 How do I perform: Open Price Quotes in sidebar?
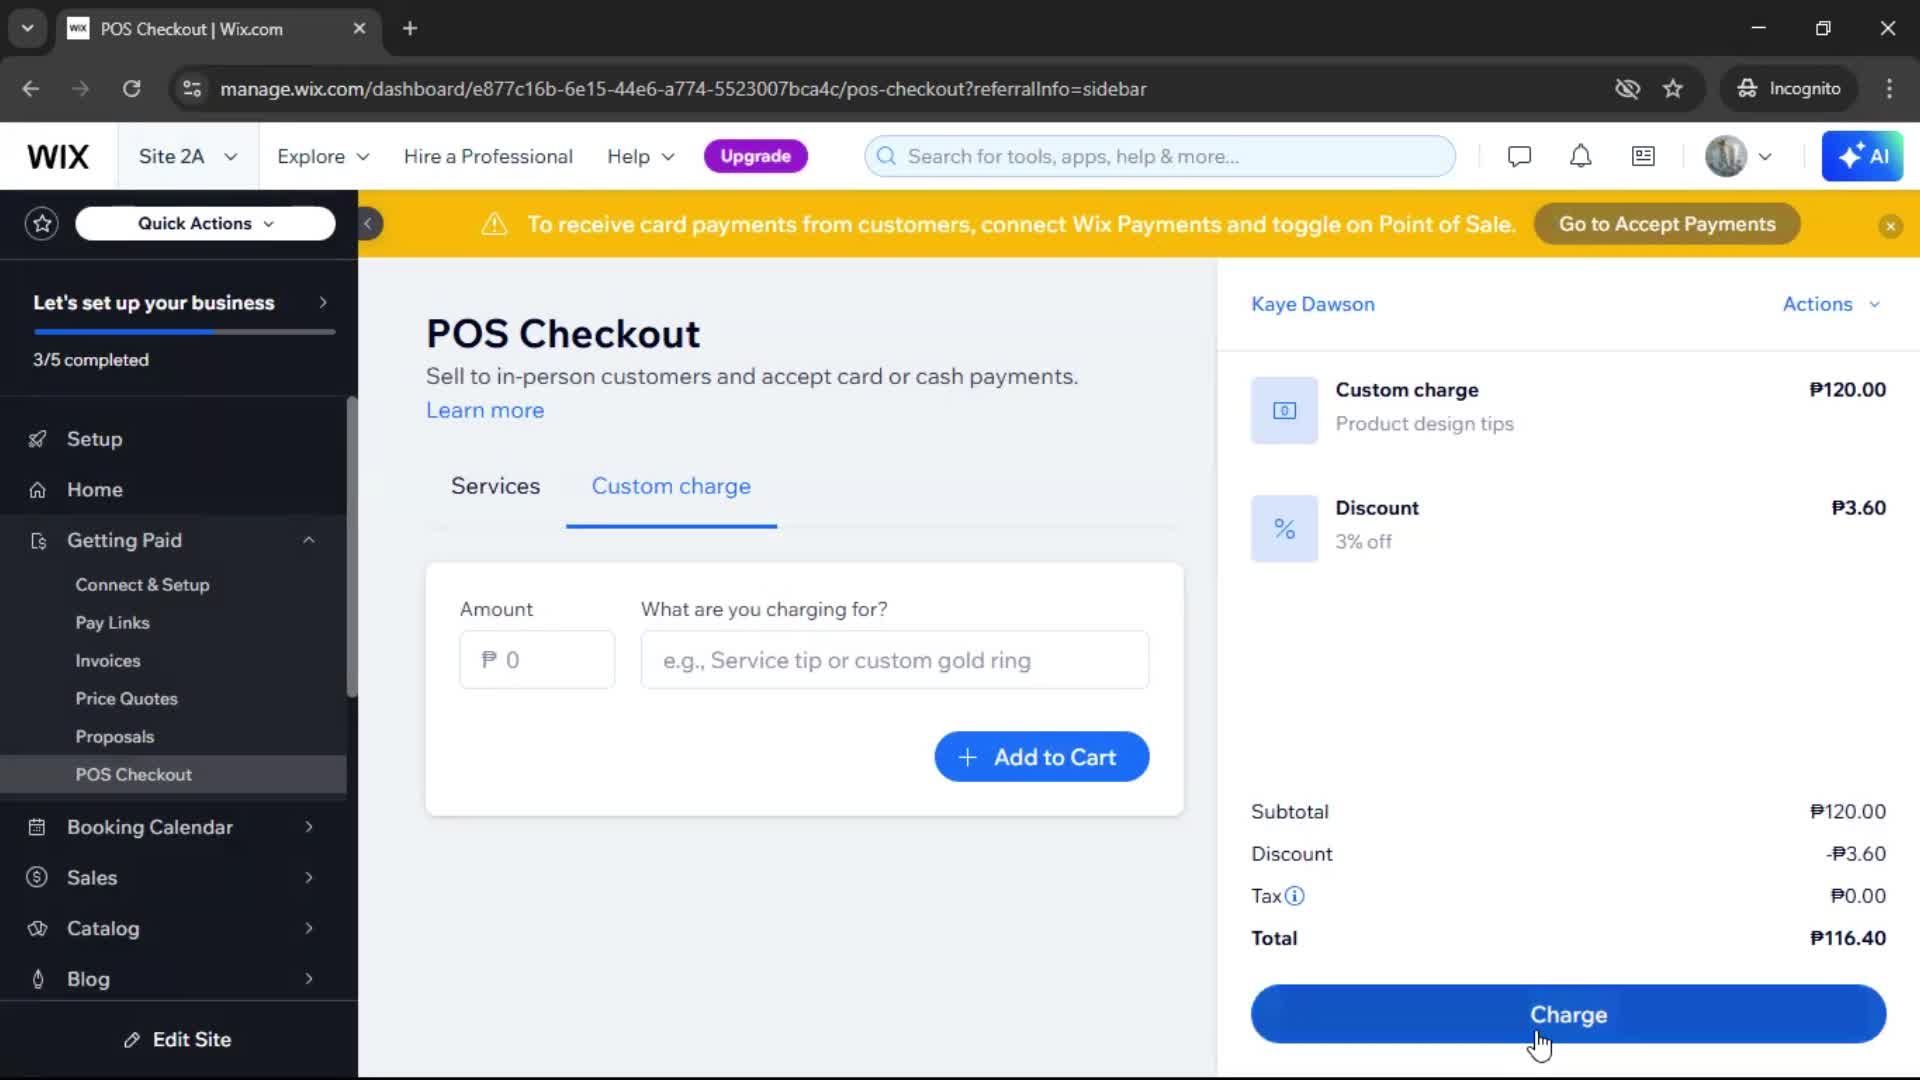coord(126,699)
